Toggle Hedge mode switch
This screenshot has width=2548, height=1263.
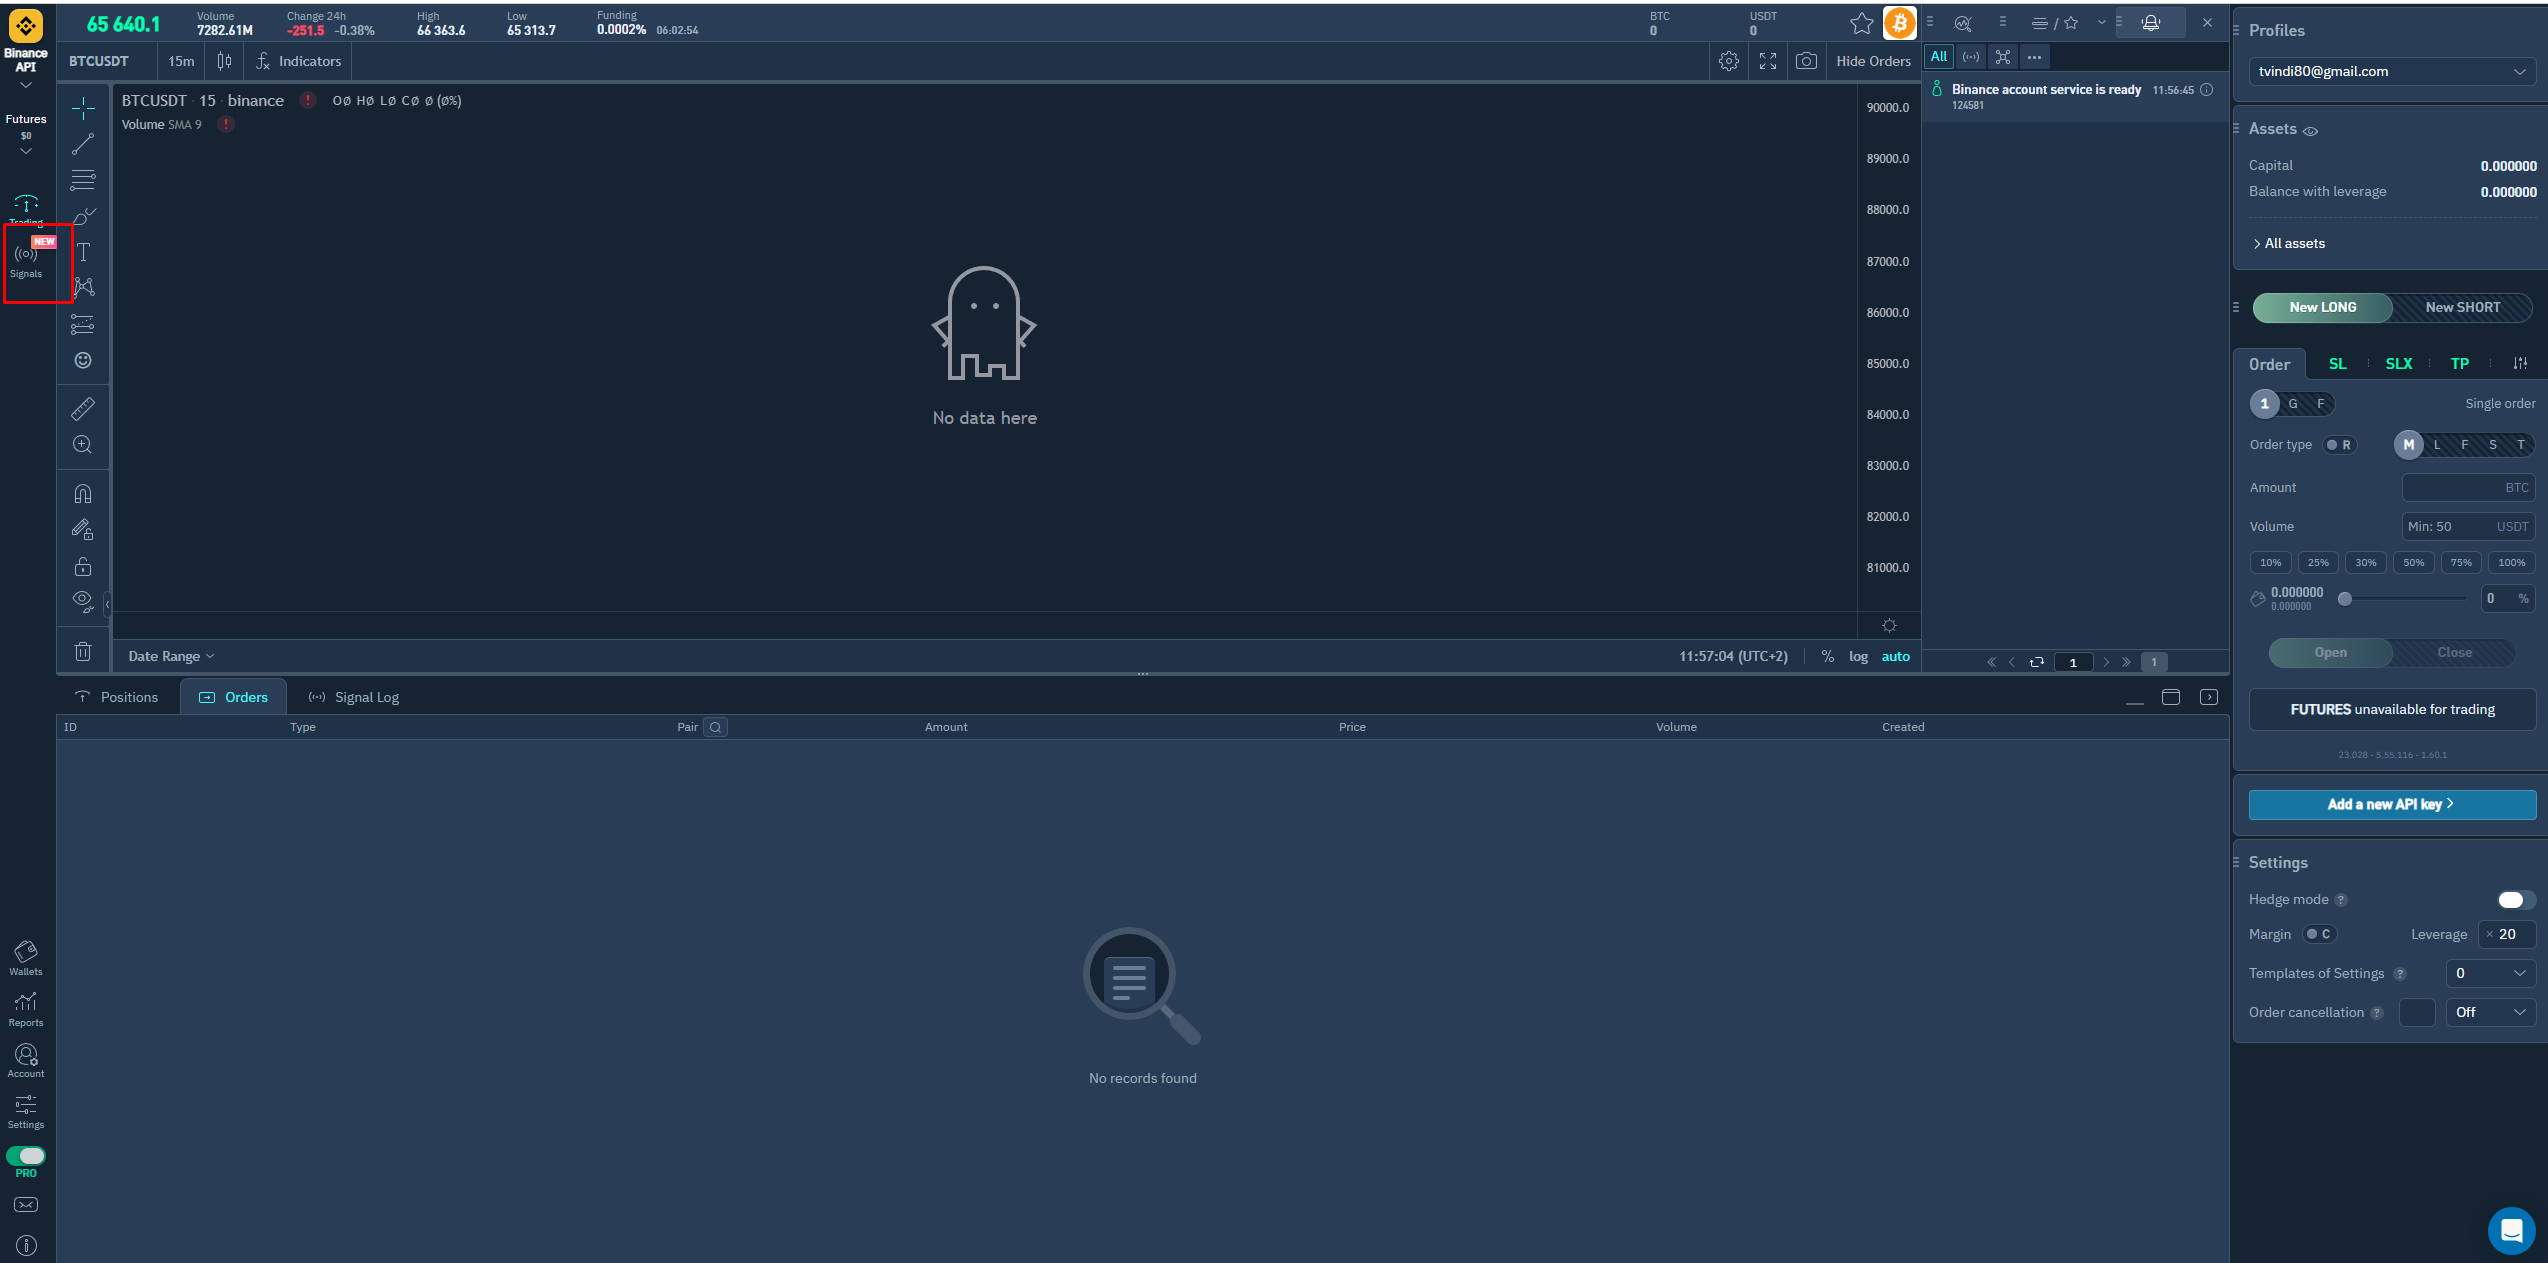tap(2515, 900)
